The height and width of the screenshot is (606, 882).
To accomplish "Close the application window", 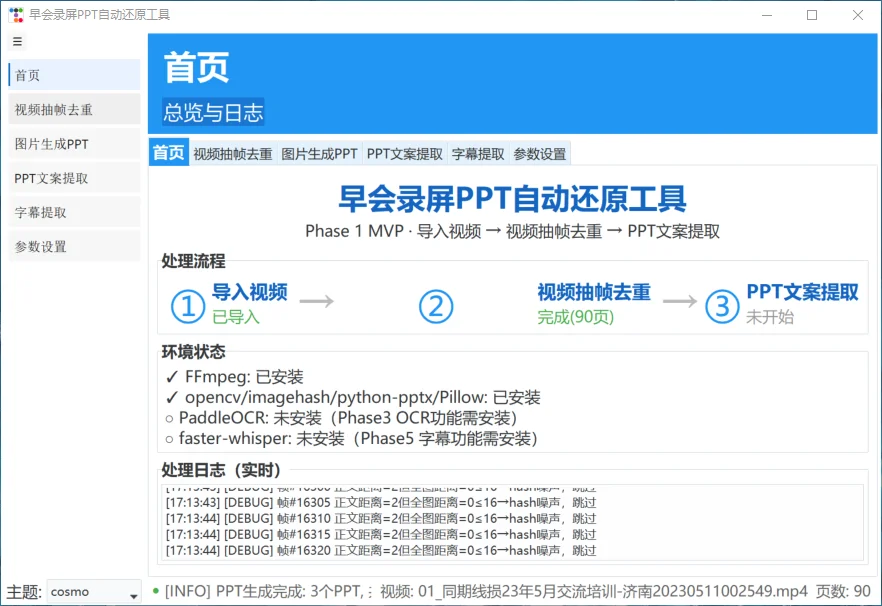I will [857, 15].
